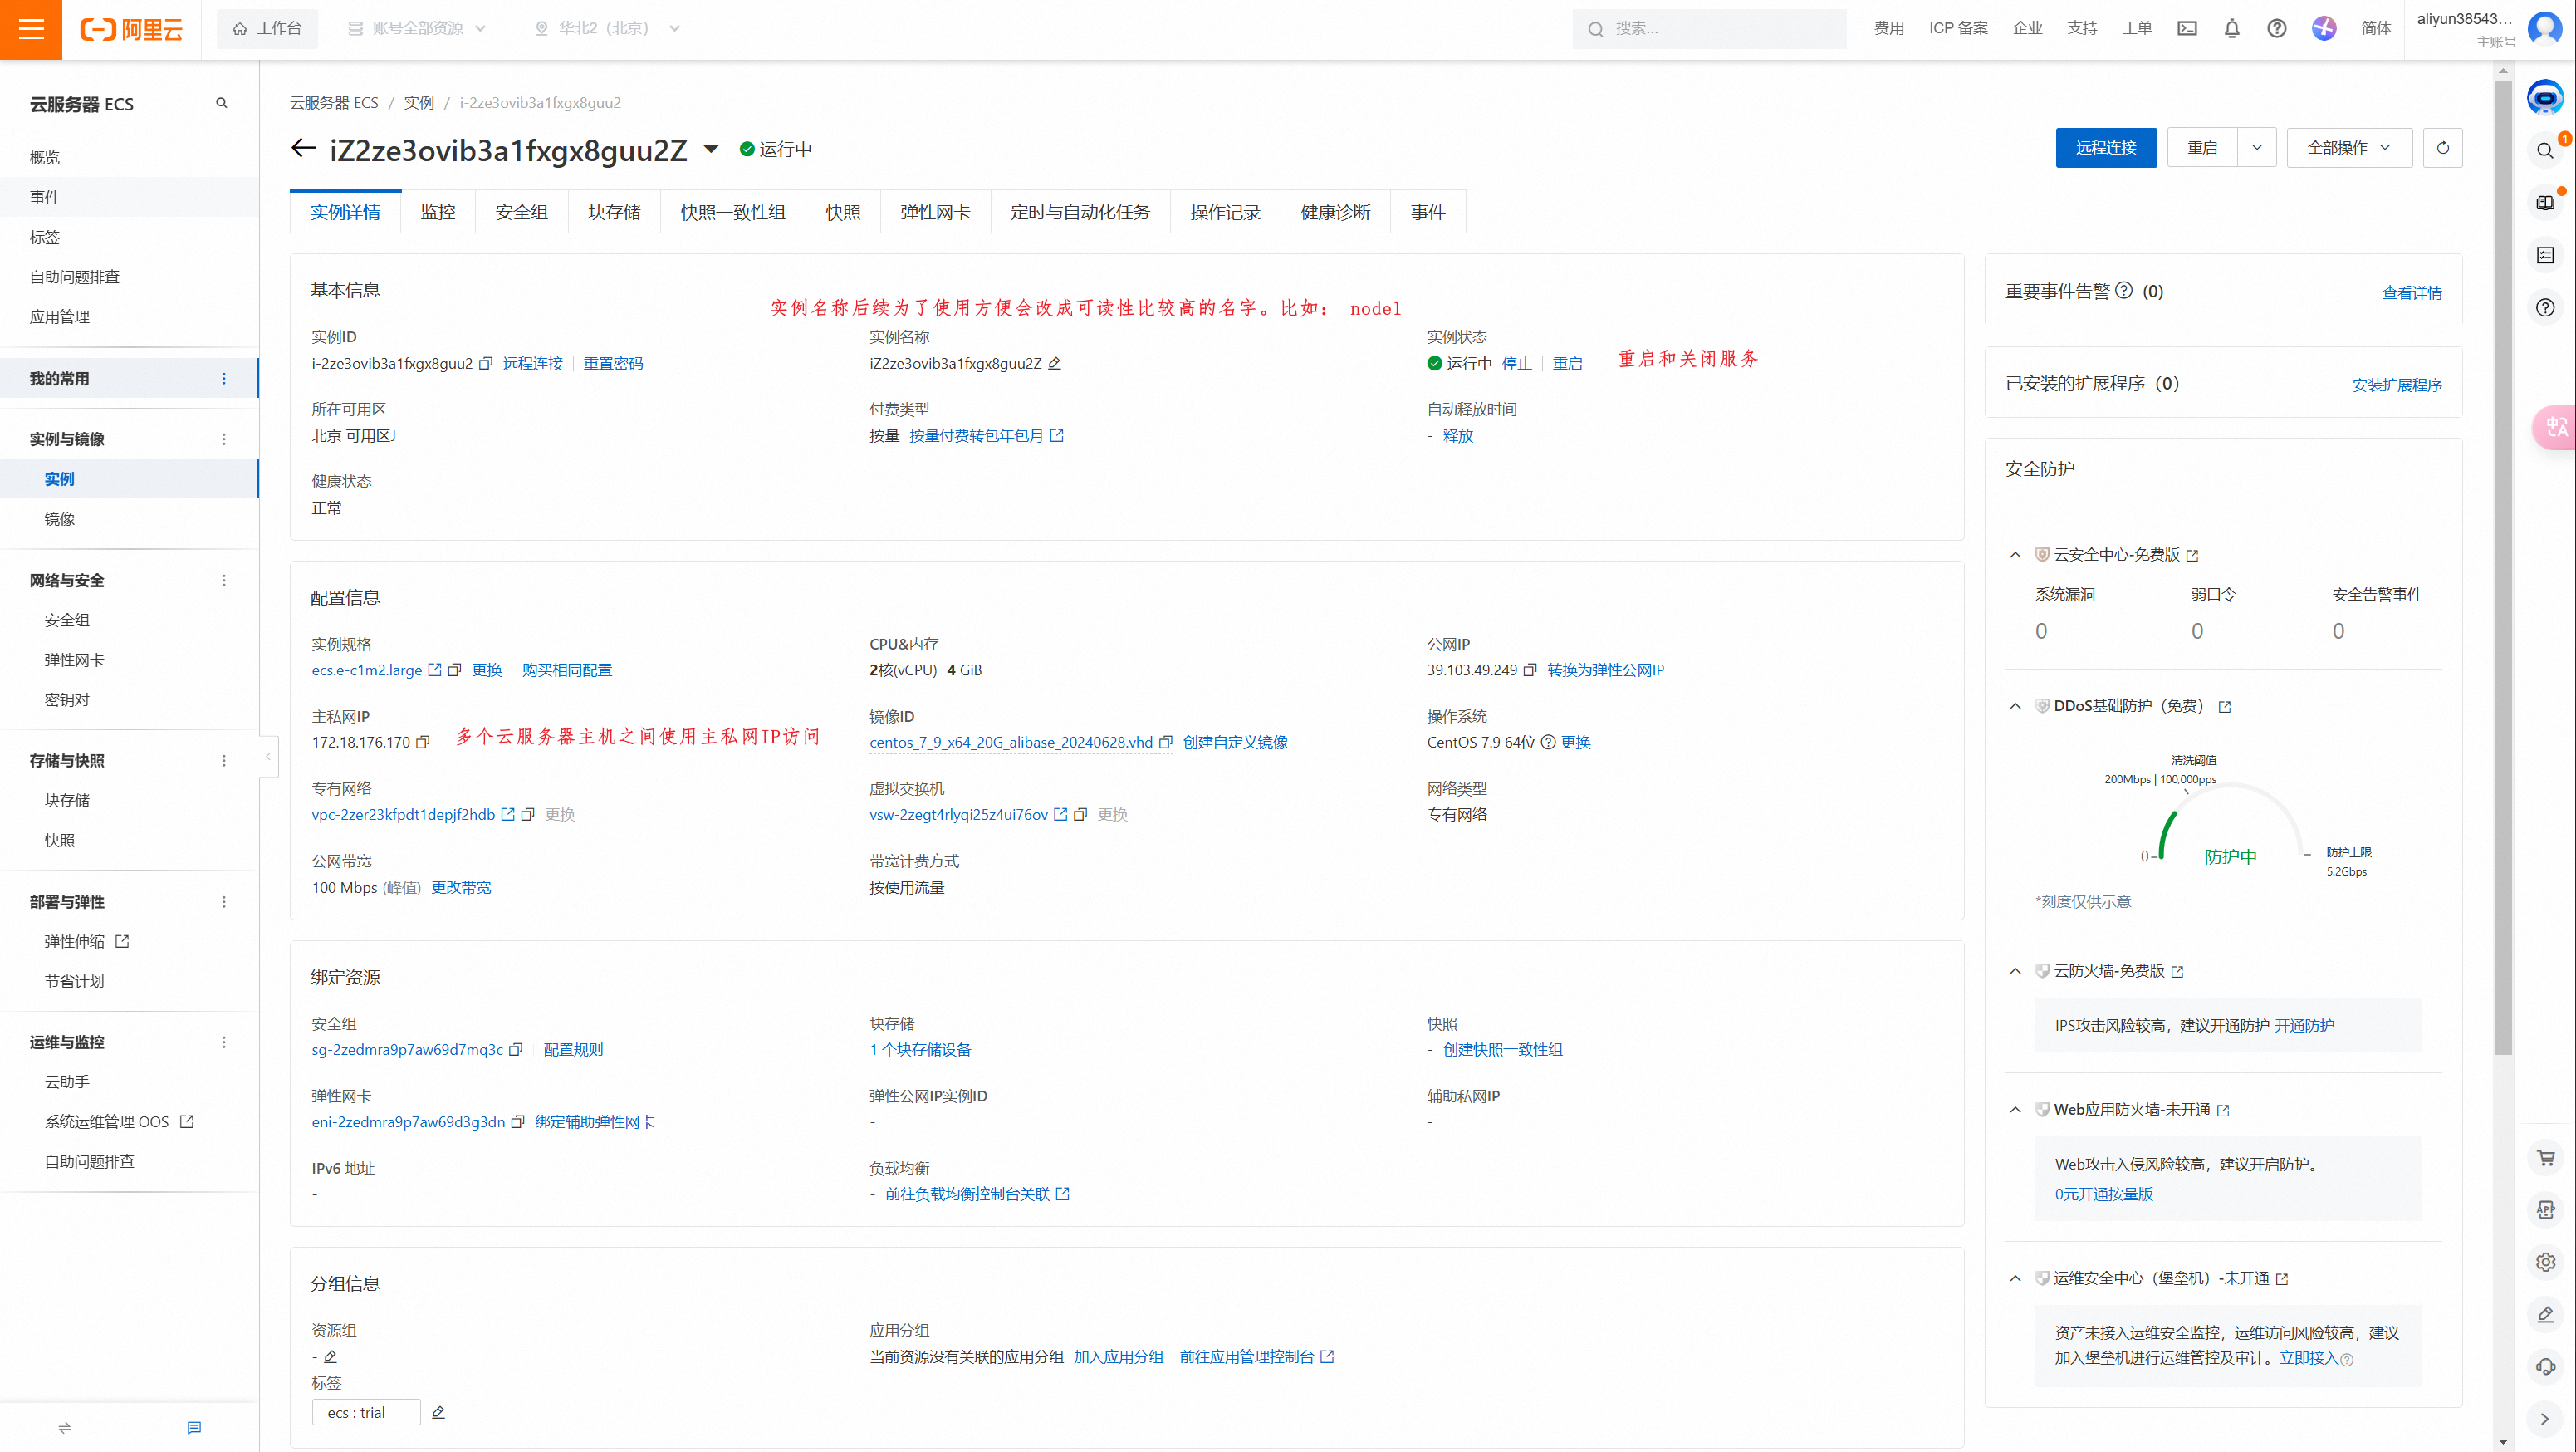Copy the private IP 172.18.176.170
Image resolution: width=2576 pixels, height=1452 pixels.
pyautogui.click(x=422, y=742)
